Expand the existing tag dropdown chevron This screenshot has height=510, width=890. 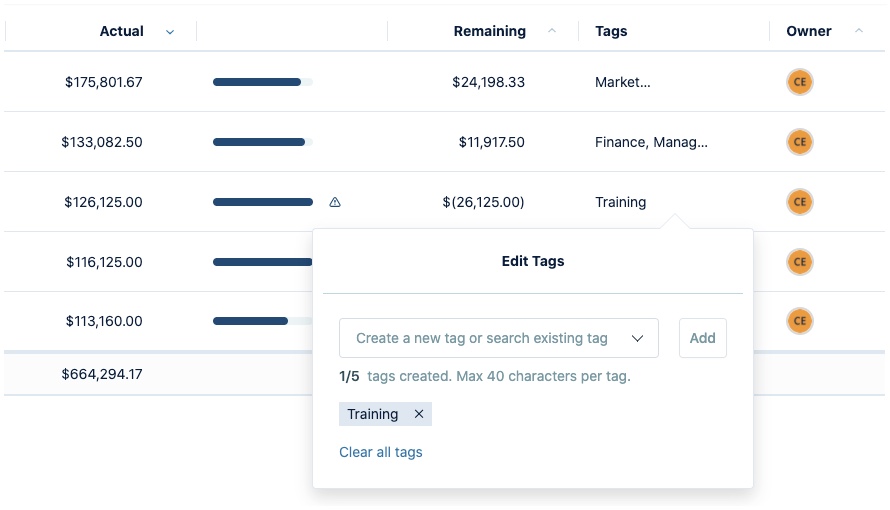638,338
